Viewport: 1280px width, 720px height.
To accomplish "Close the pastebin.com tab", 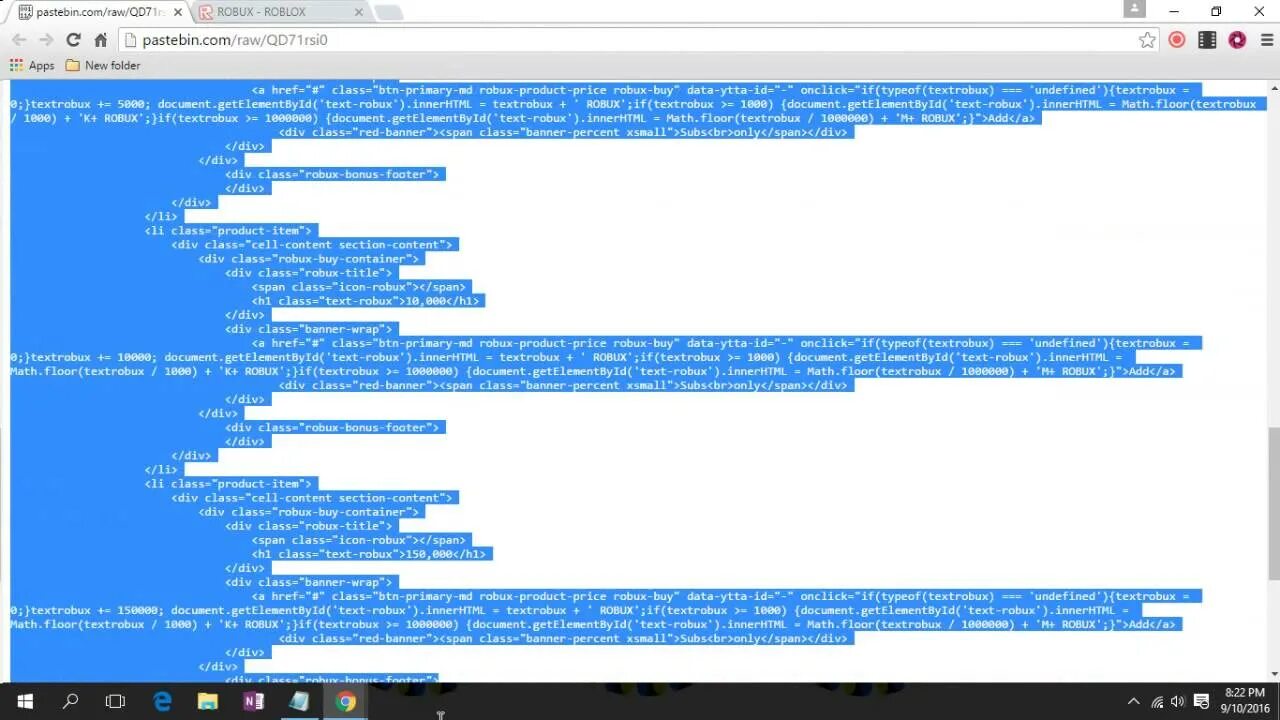I will coord(178,12).
